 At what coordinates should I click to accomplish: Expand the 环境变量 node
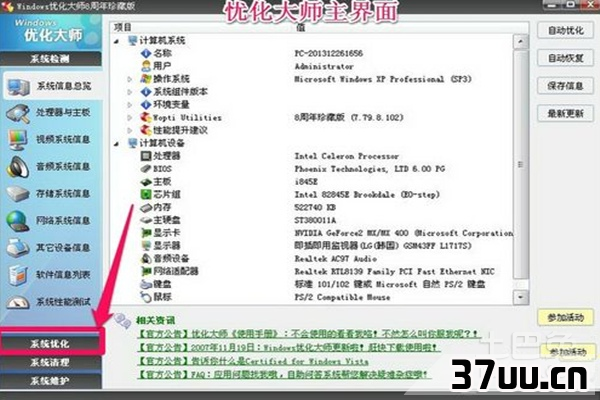(x=129, y=105)
